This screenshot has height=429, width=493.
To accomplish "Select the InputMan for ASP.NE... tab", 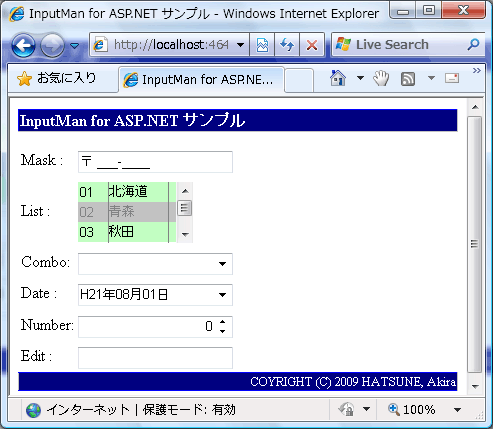I will point(201,80).
